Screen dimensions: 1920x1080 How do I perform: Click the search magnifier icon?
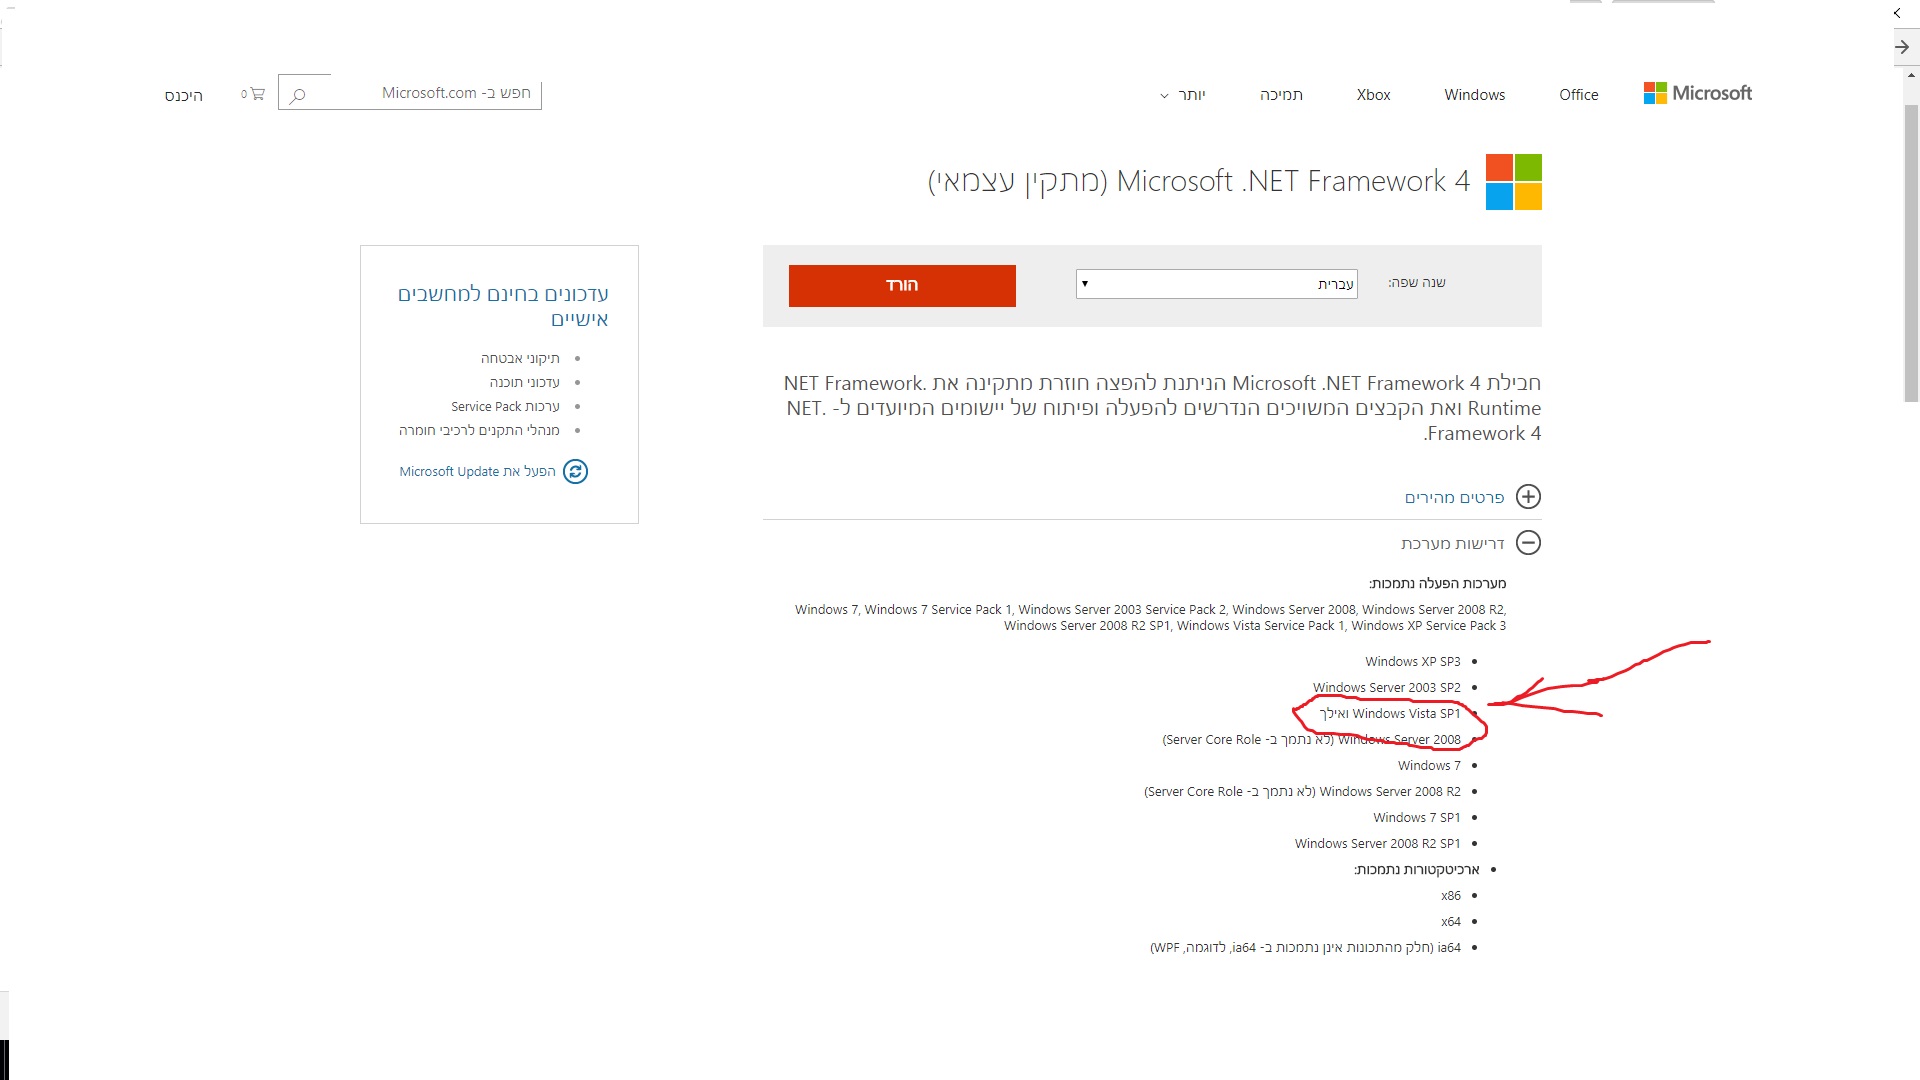point(297,96)
